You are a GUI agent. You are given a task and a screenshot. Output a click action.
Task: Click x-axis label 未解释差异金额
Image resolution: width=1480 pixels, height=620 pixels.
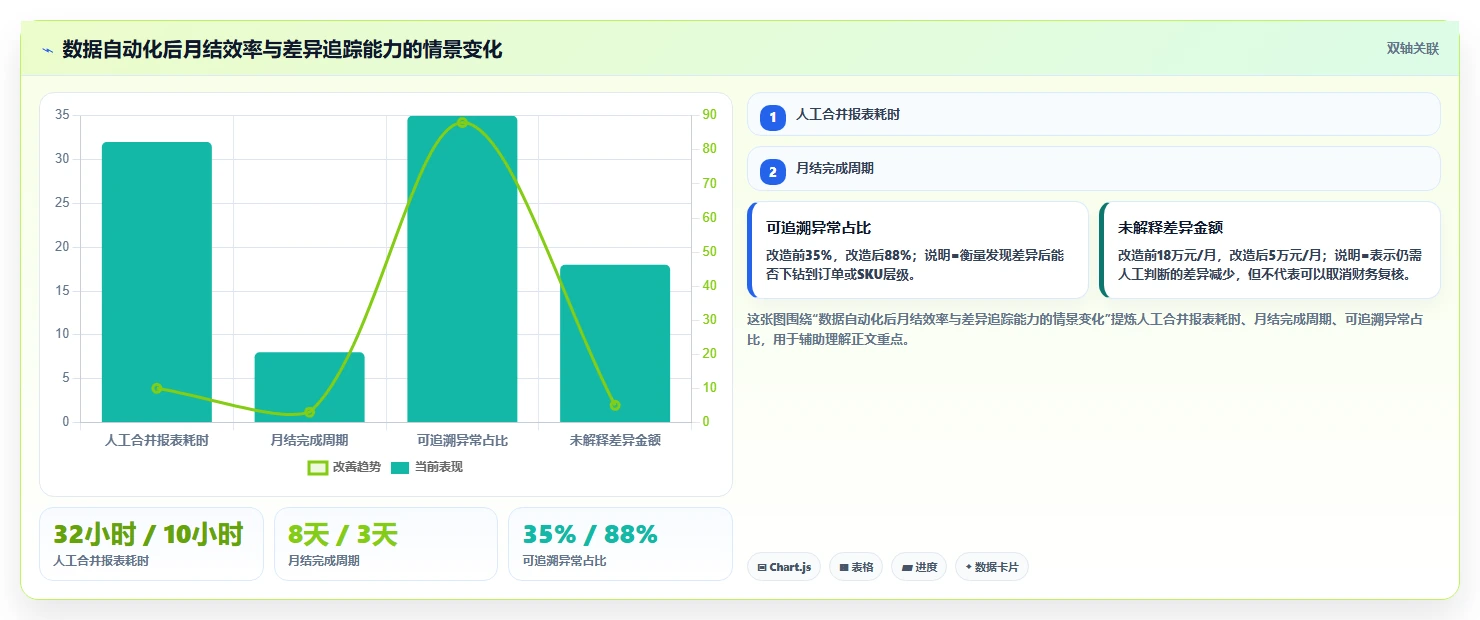(x=615, y=440)
